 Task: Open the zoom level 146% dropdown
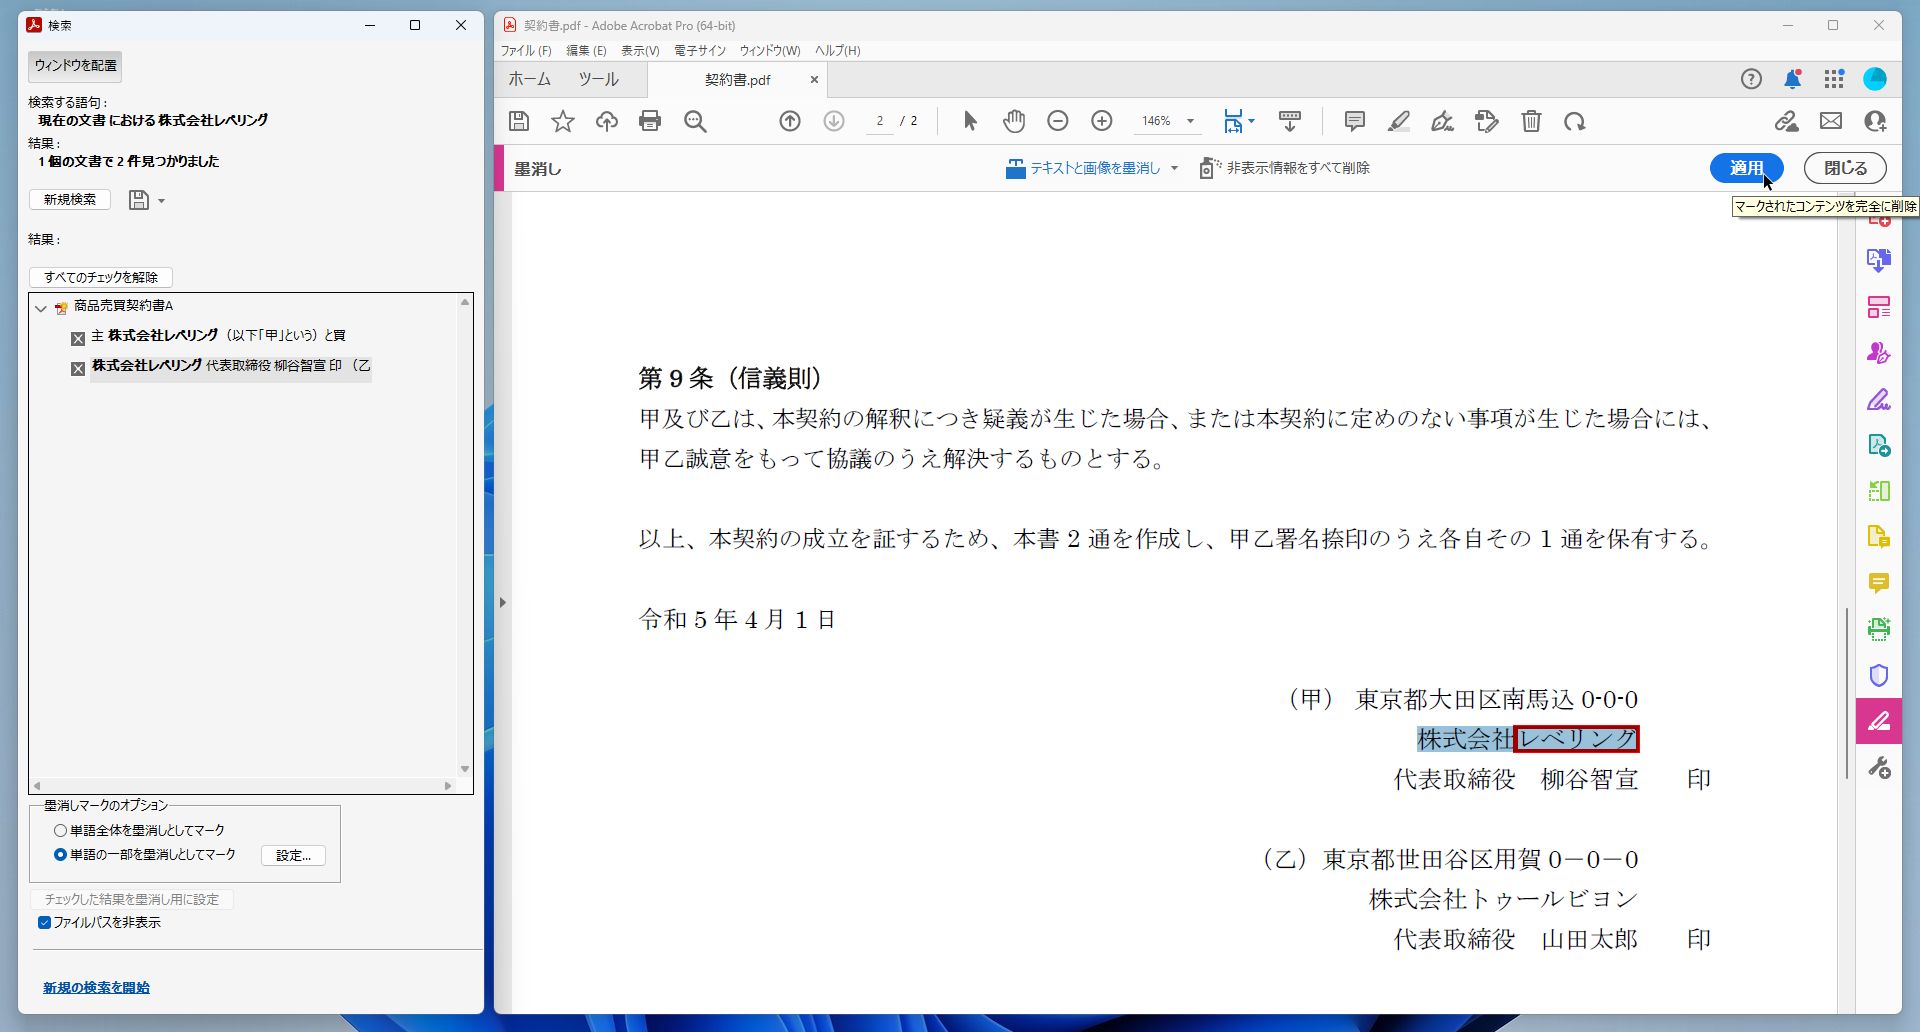click(x=1190, y=121)
